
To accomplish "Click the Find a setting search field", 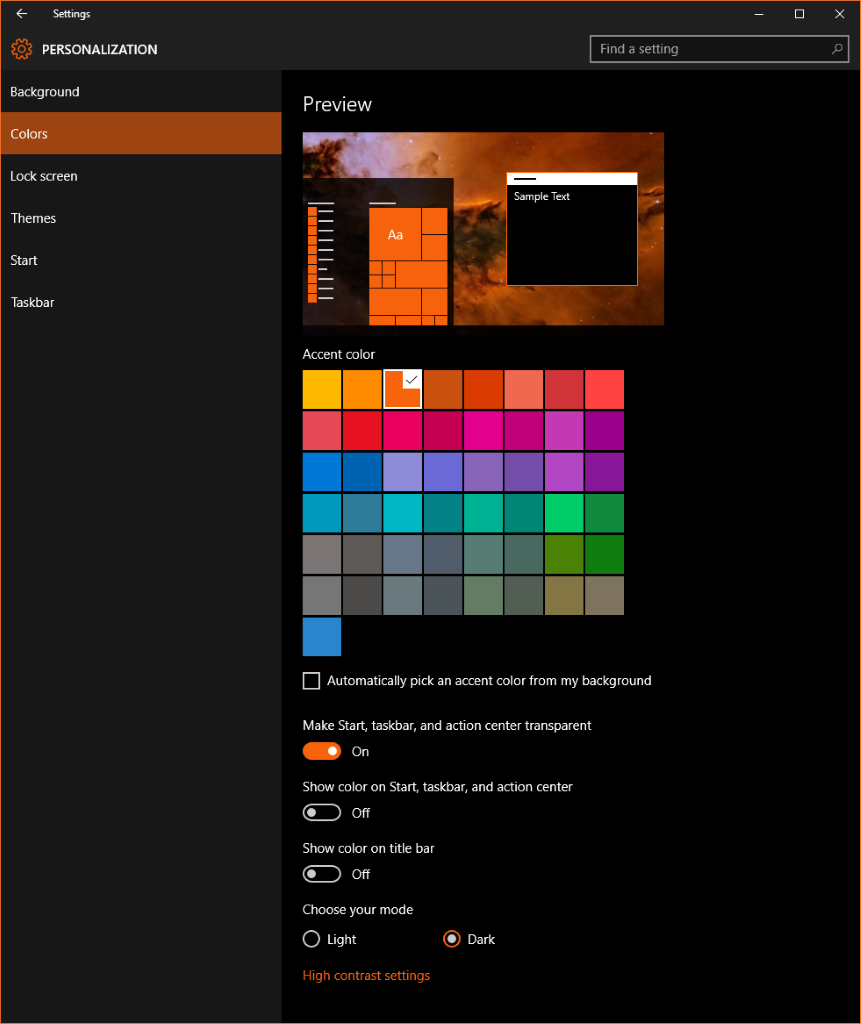I will point(700,48).
